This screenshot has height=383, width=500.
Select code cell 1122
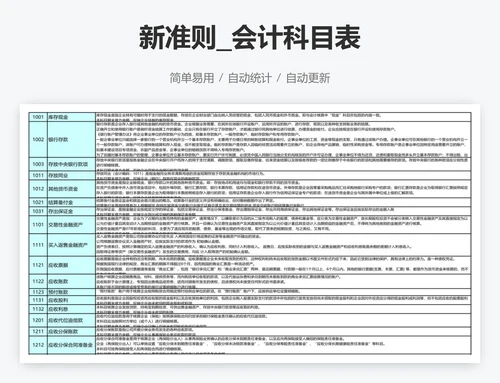point(38,281)
